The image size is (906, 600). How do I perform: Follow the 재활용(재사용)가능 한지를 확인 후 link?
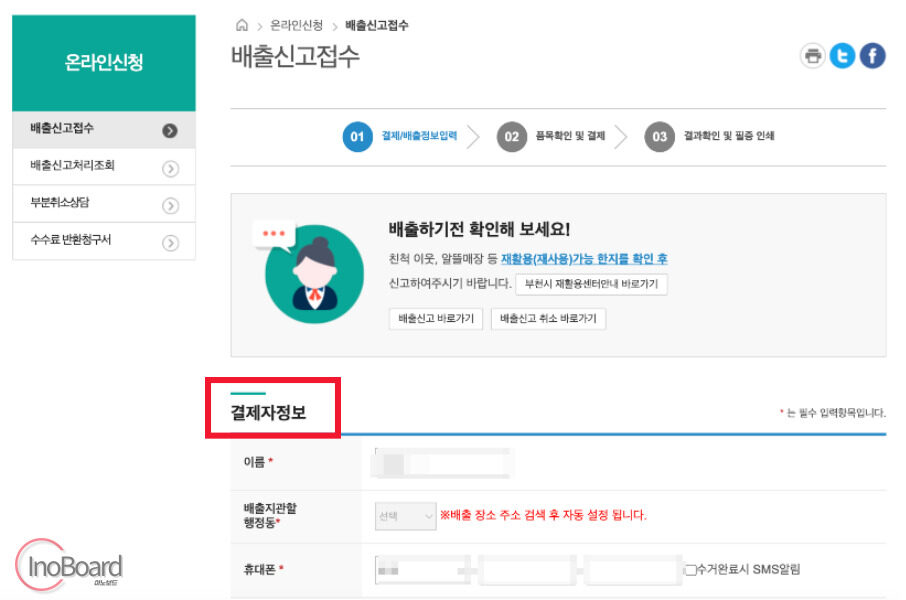584,259
